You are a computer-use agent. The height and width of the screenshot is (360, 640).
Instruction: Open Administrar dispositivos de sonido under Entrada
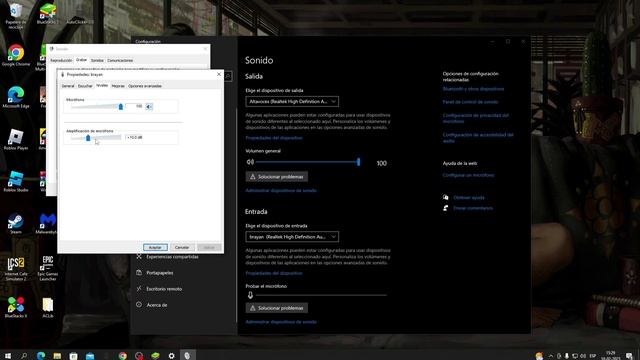281,322
